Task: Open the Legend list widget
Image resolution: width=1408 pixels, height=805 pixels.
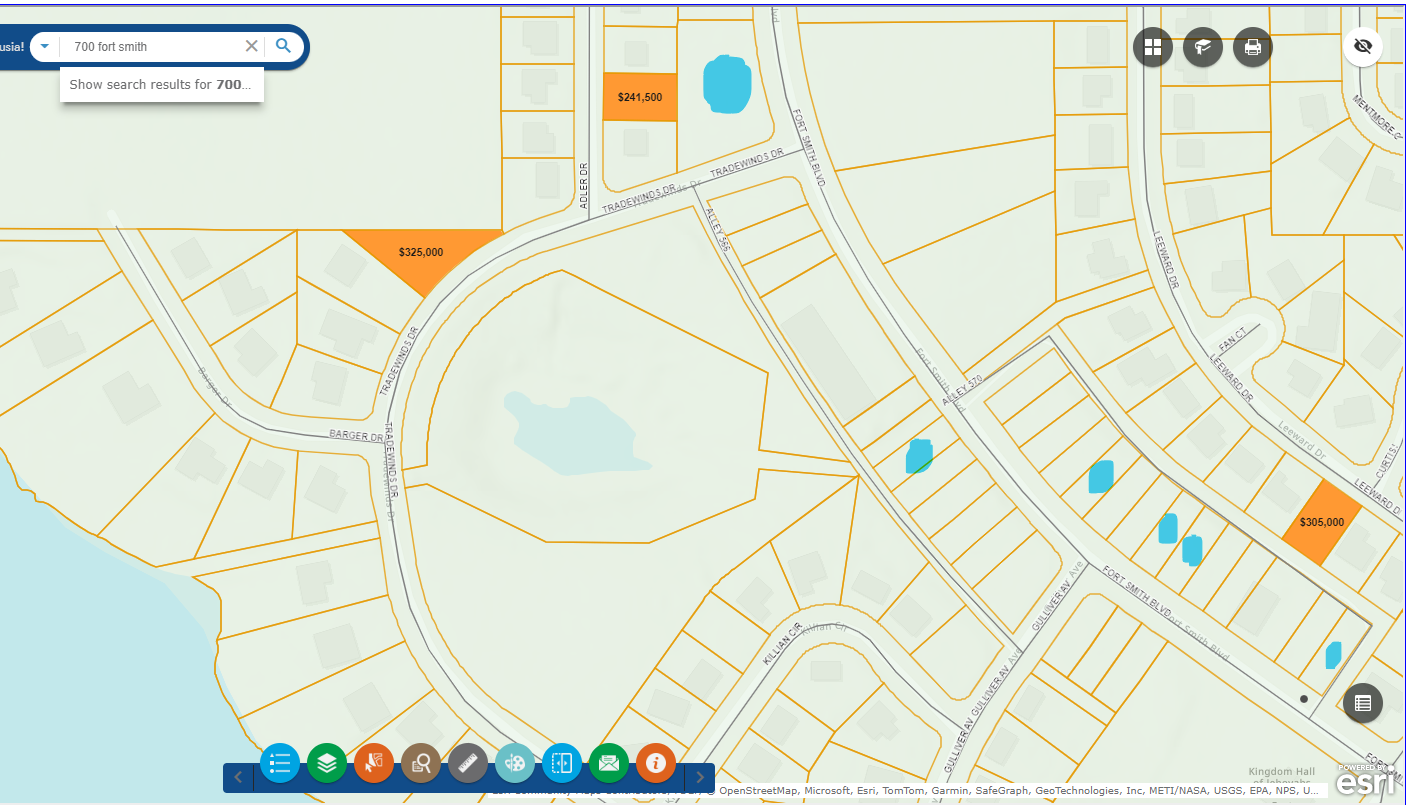Action: pos(280,764)
